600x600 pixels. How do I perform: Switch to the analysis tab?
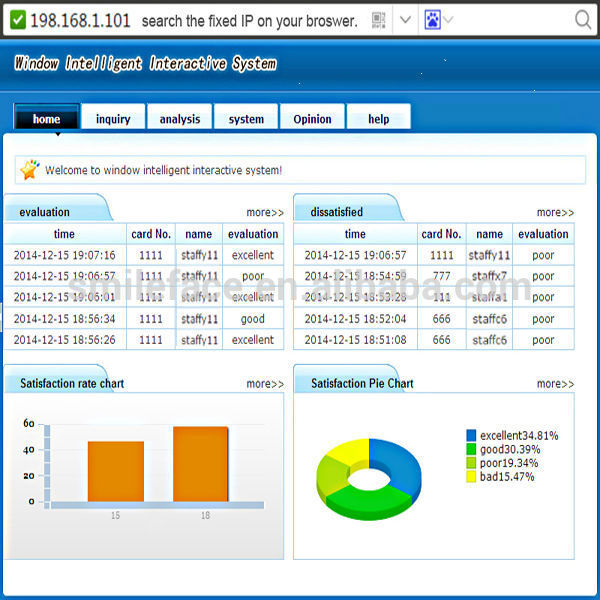tap(179, 119)
